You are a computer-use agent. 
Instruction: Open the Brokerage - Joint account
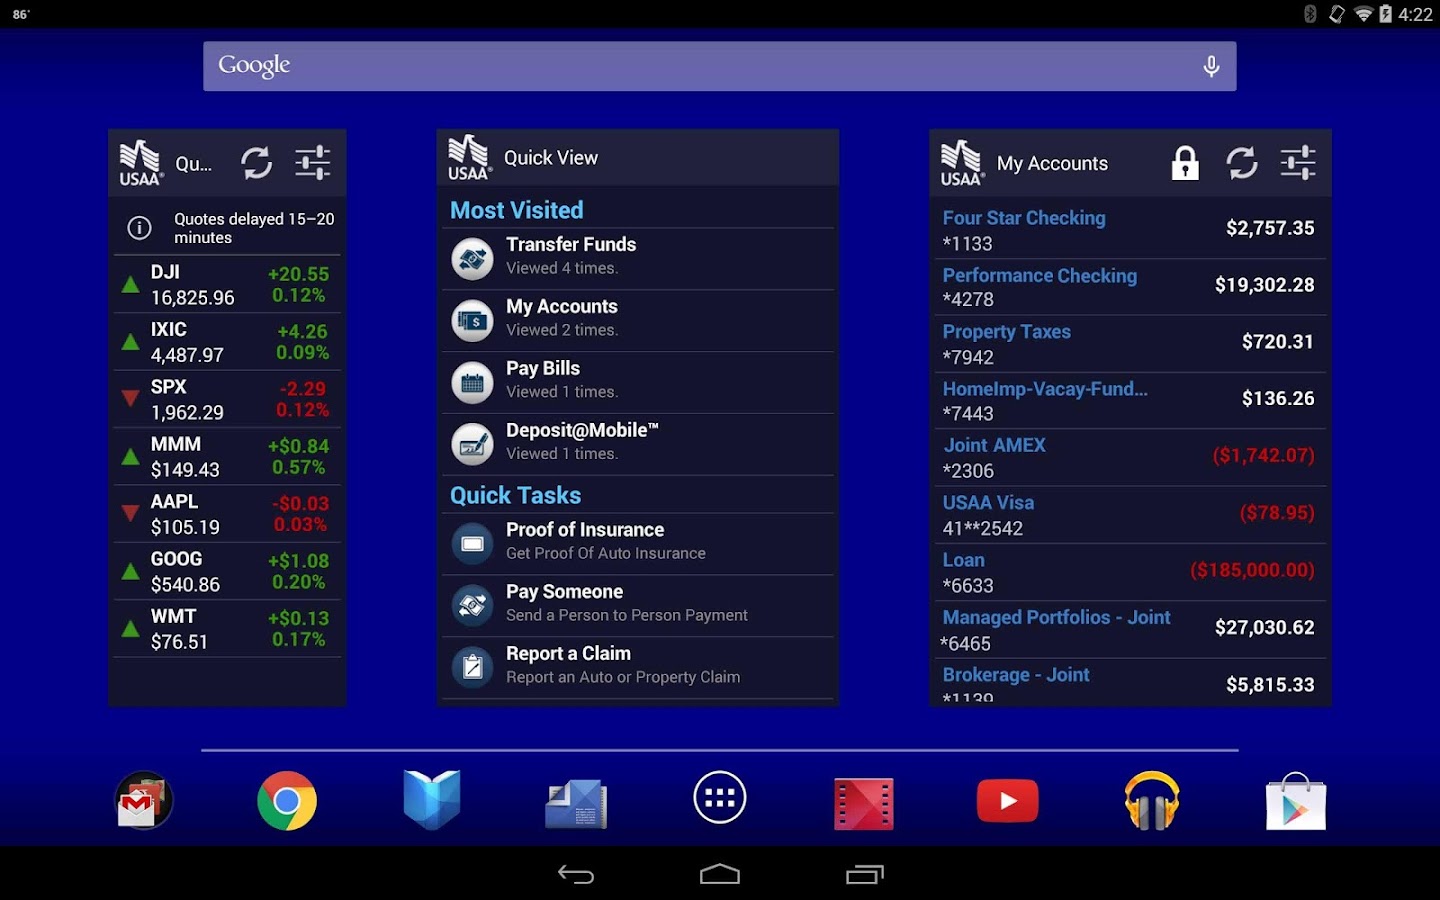(x=1130, y=680)
